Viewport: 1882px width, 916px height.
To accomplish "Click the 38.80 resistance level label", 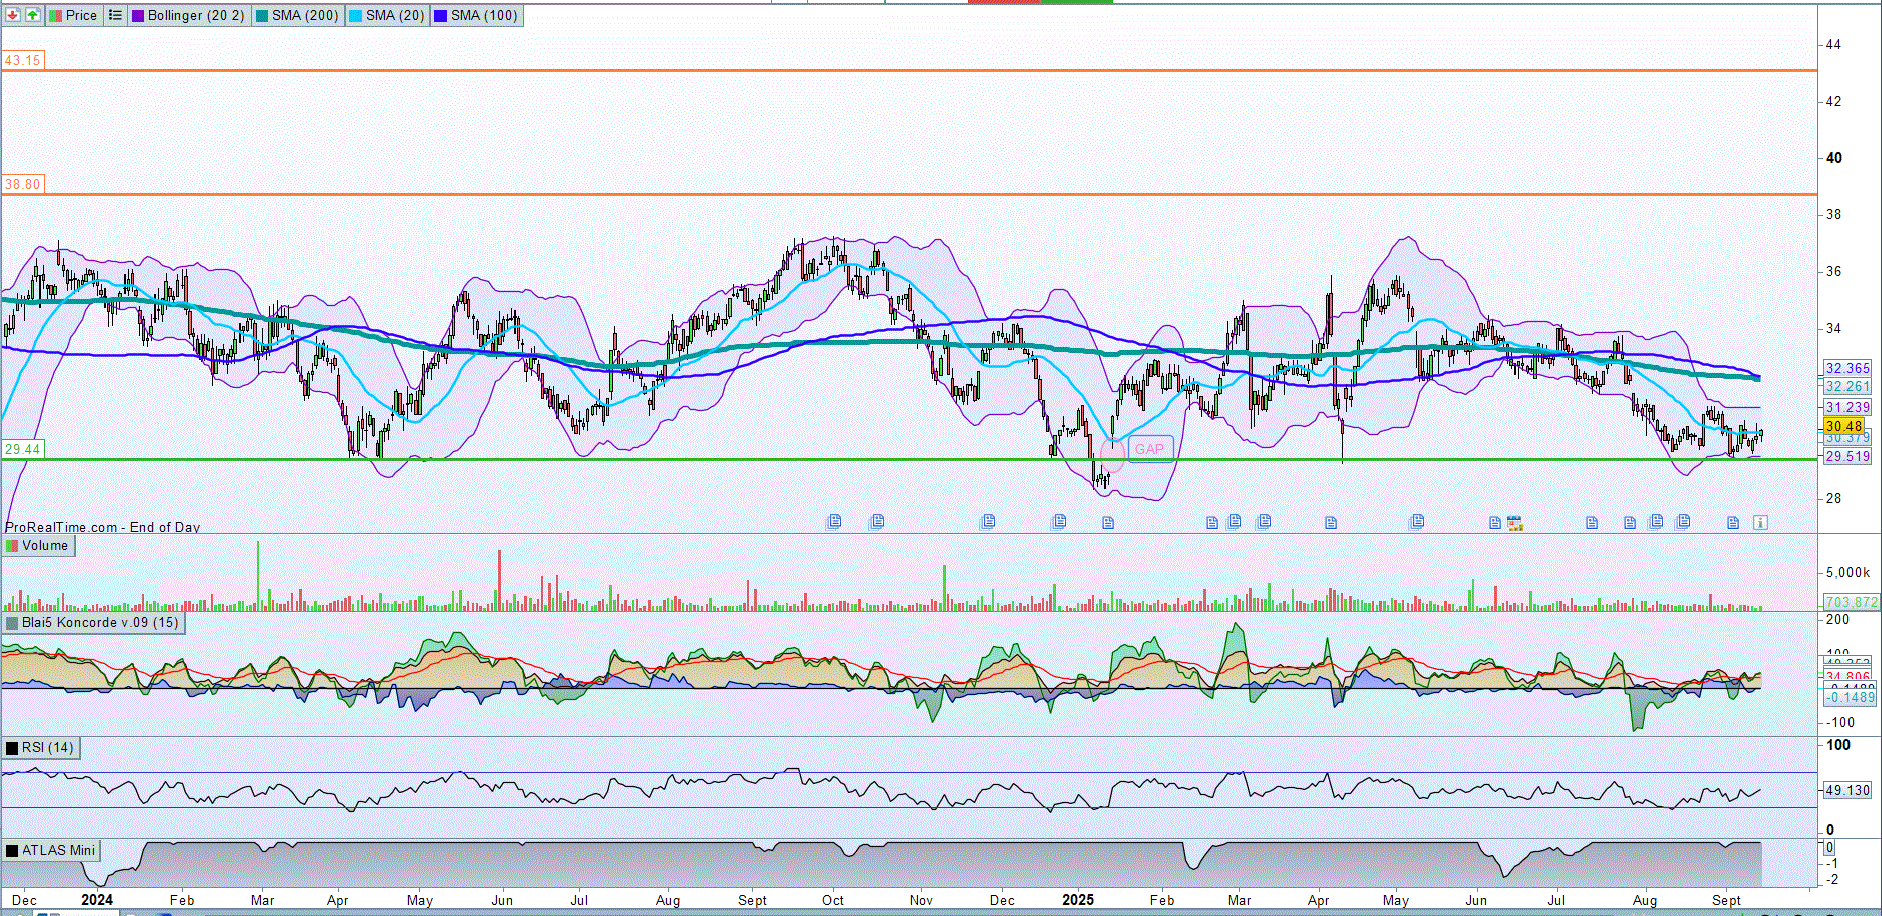I will click(22, 184).
